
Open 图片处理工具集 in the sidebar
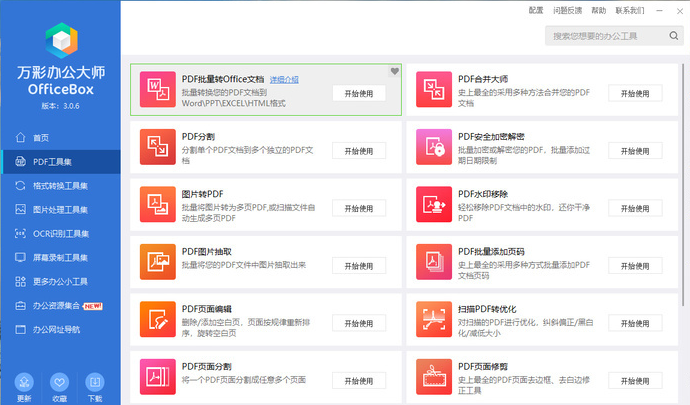[60, 210]
